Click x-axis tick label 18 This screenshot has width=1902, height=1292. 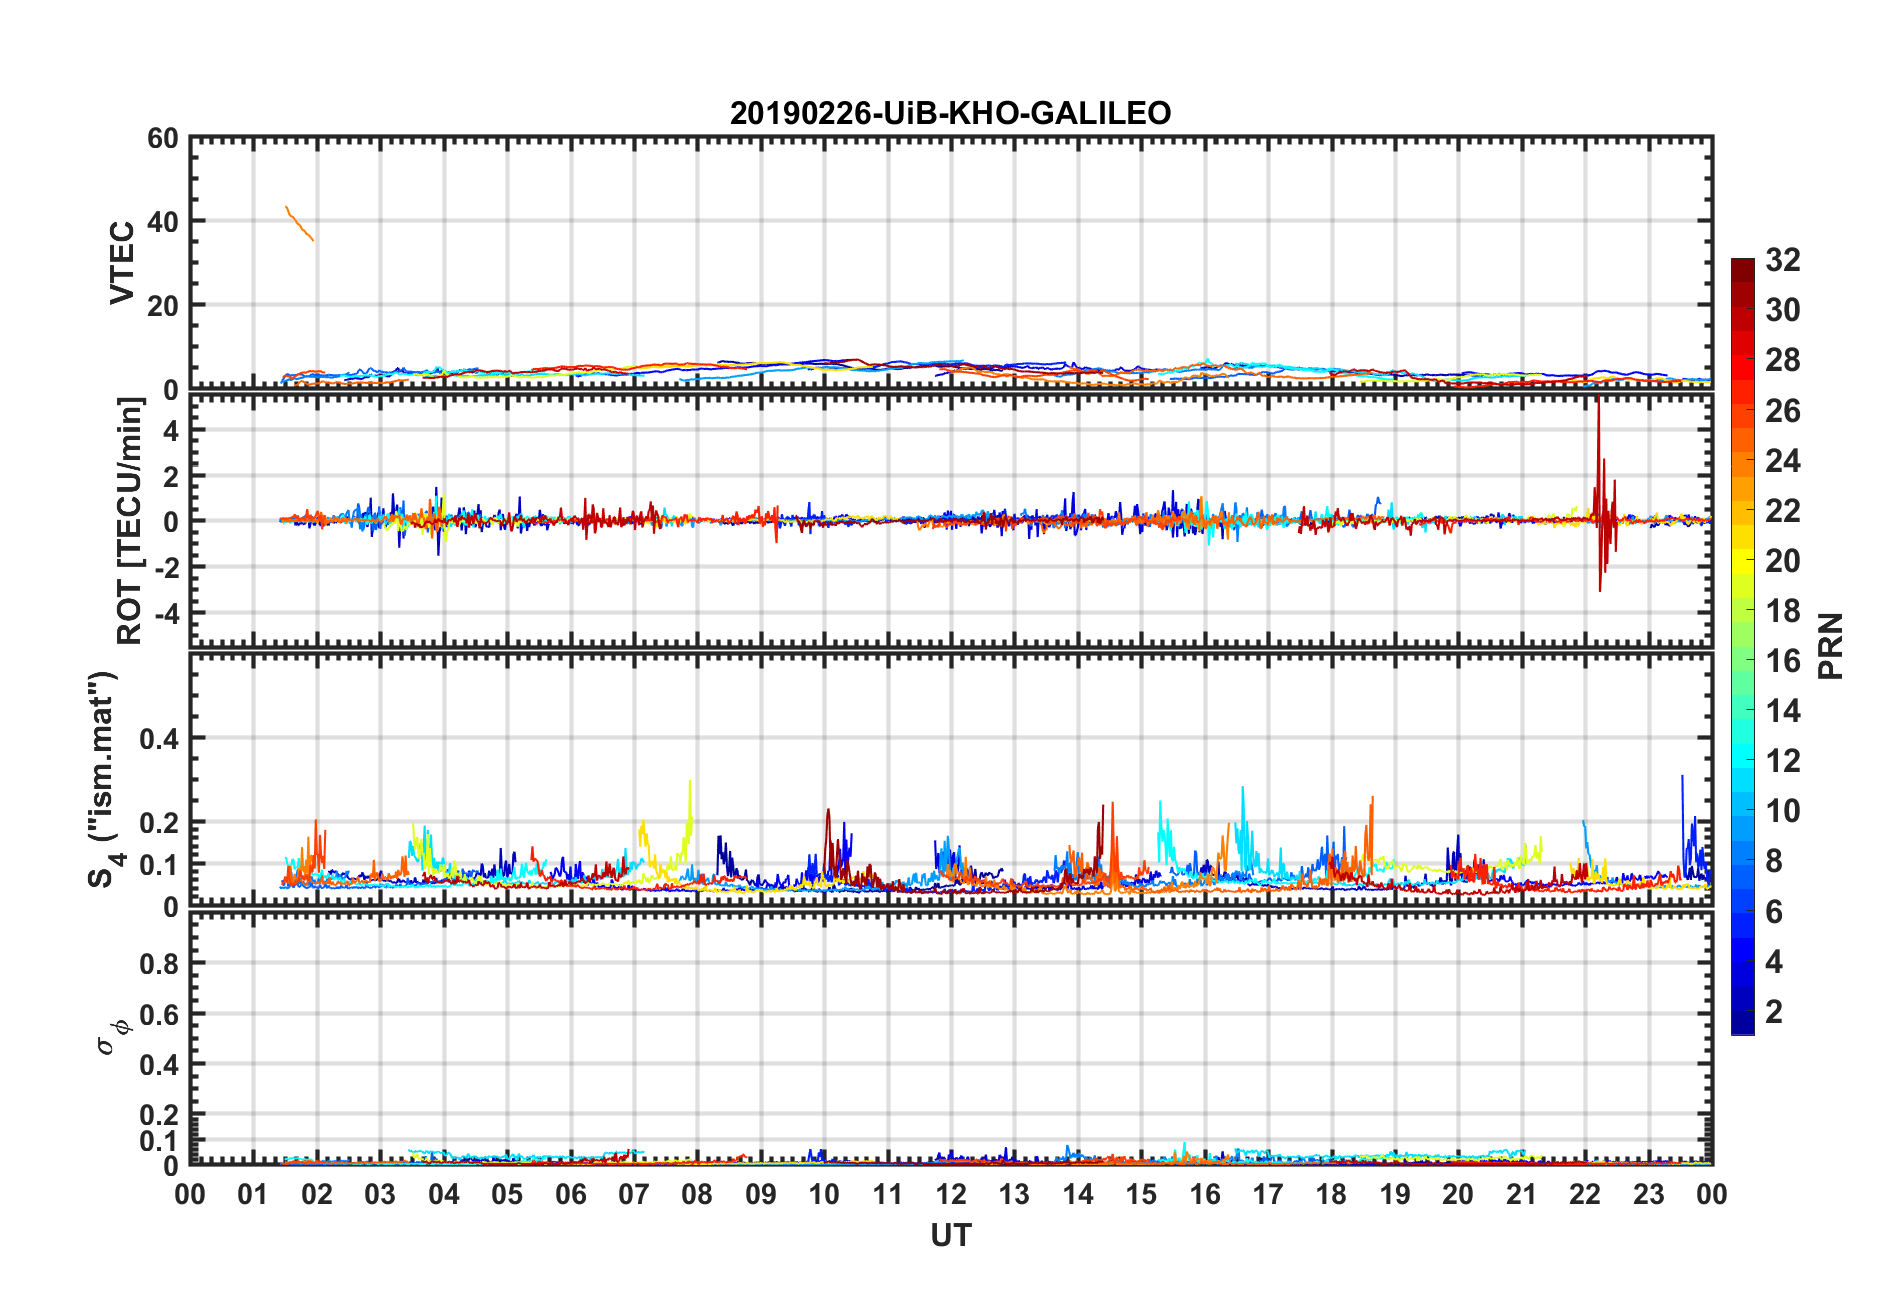tap(1331, 1194)
